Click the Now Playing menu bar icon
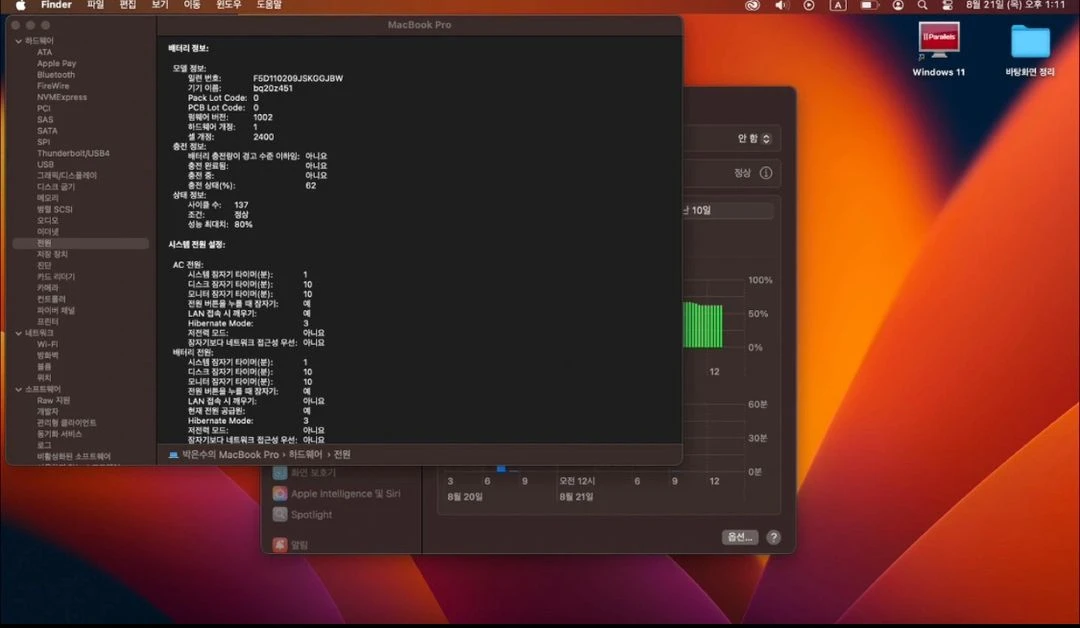The image size is (1080, 628). point(809,5)
